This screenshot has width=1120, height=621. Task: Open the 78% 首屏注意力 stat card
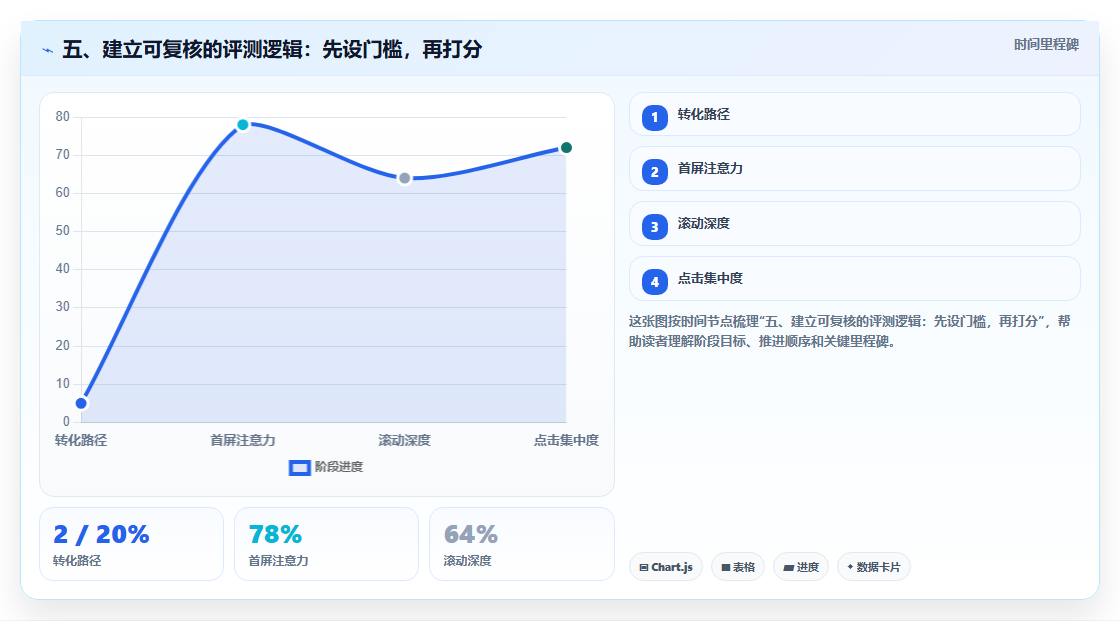[x=326, y=544]
